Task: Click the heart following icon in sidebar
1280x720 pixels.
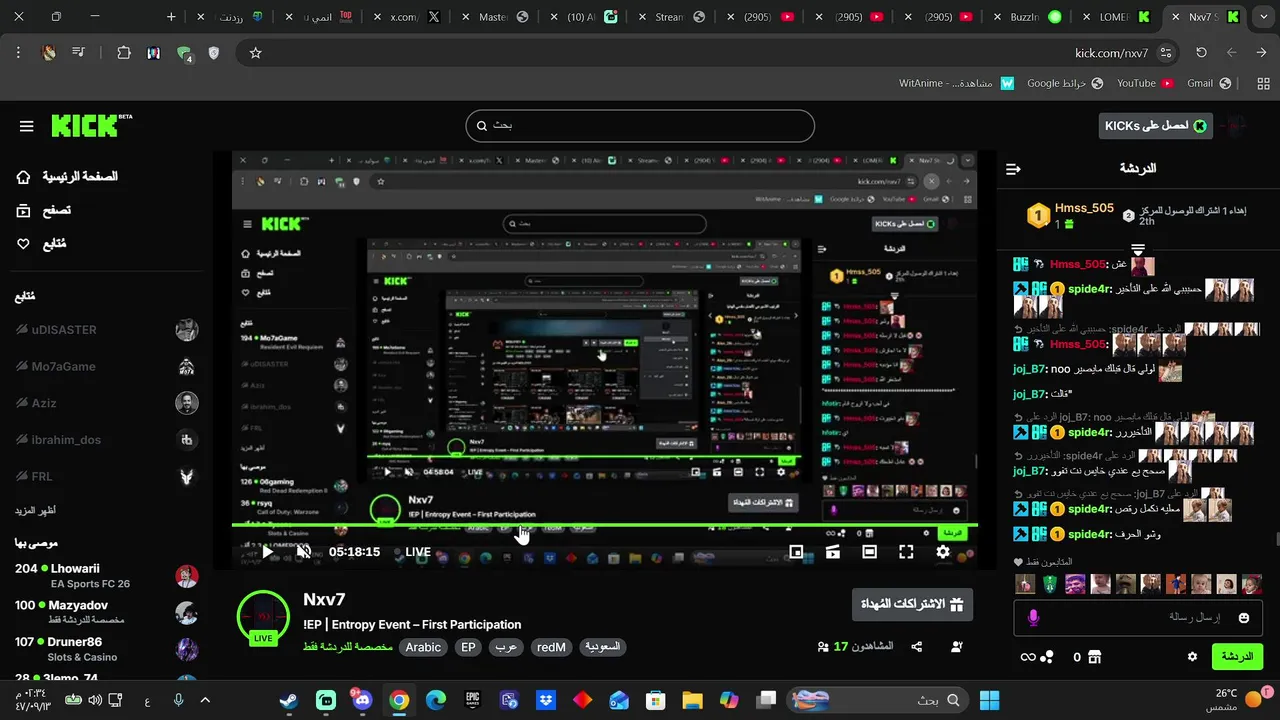Action: tap(24, 244)
